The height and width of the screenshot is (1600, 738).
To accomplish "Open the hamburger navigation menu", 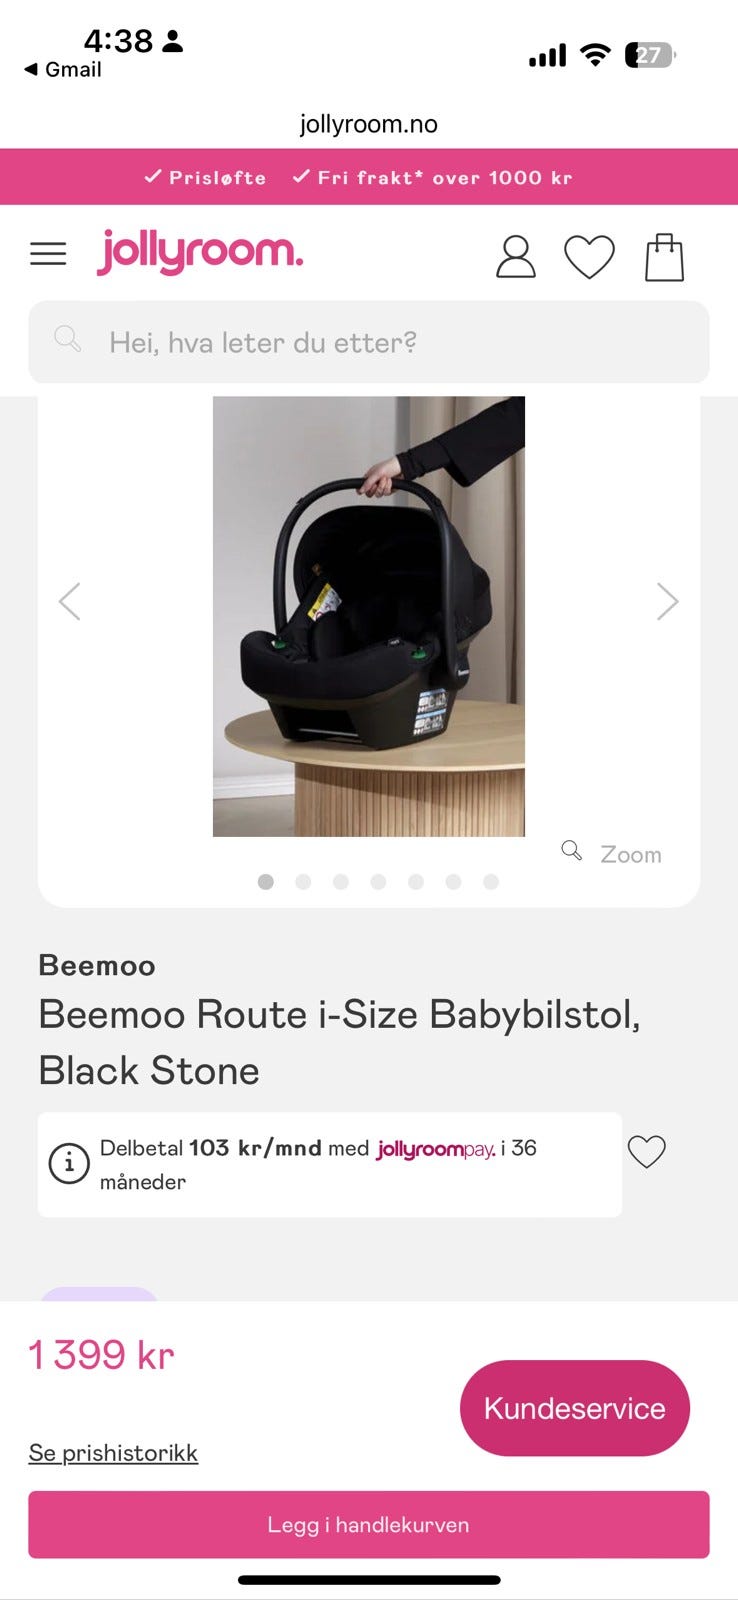I will pos(48,254).
